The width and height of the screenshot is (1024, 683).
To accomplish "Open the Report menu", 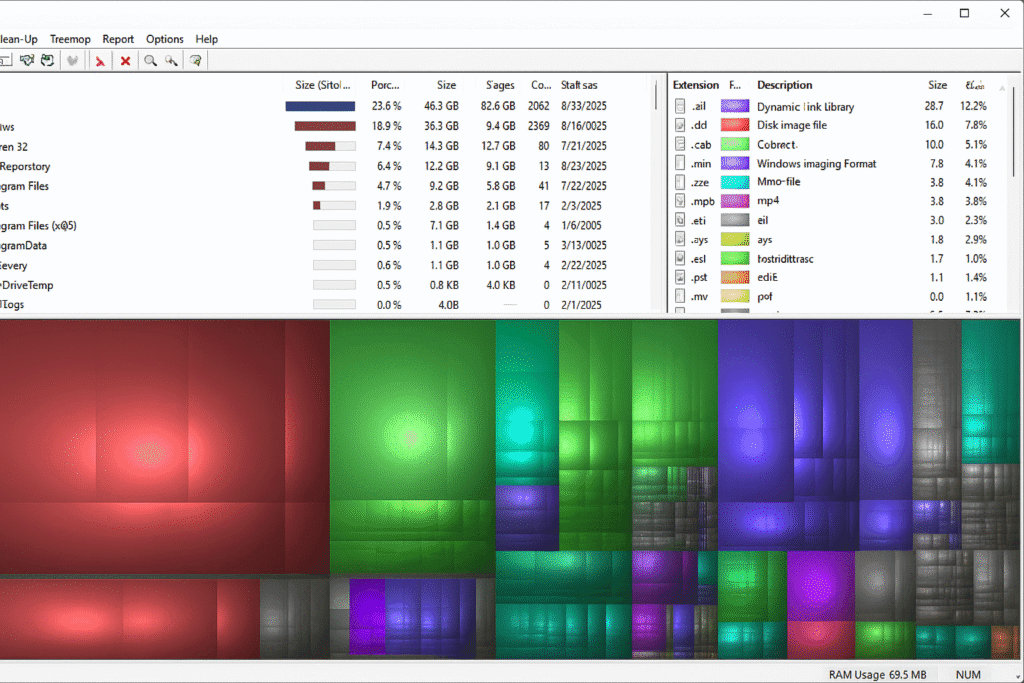I will [118, 39].
